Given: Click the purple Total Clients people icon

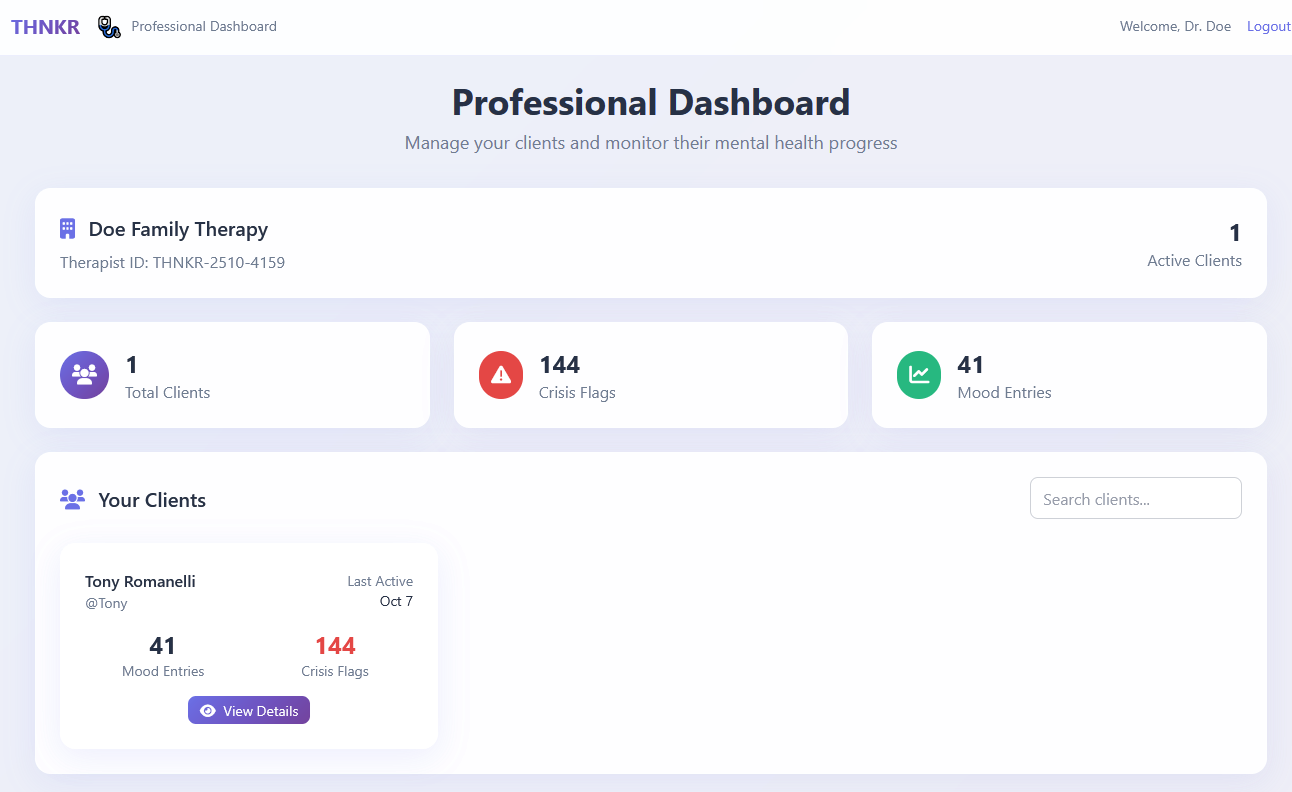Looking at the screenshot, I should (x=84, y=375).
